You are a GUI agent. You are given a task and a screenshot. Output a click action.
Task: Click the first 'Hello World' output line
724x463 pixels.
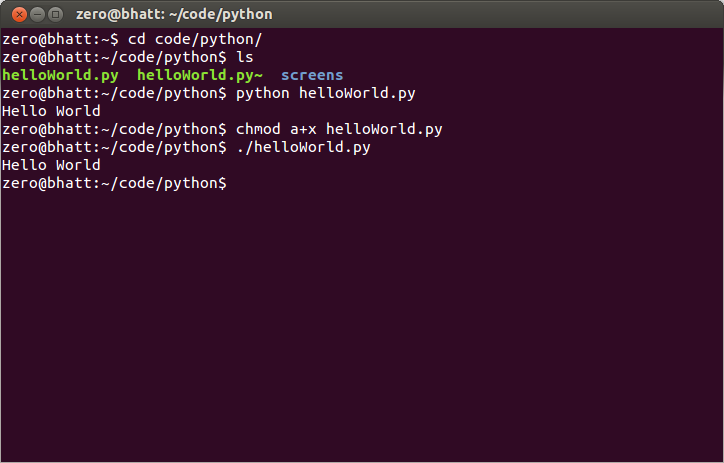(51, 111)
